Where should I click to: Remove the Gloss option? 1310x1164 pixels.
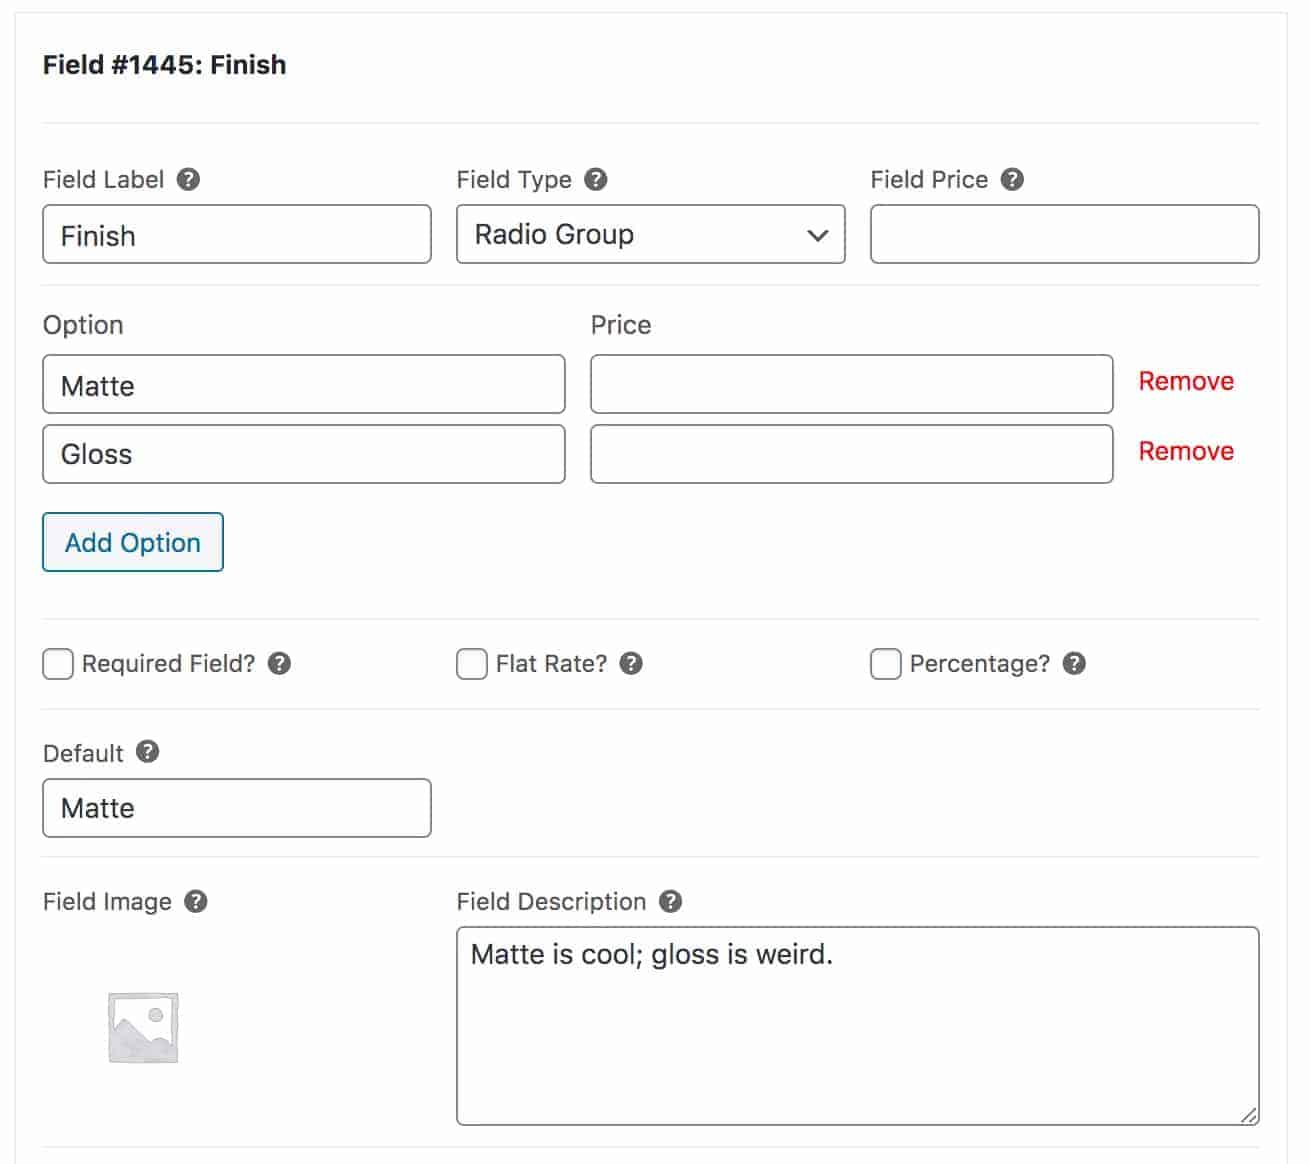(x=1186, y=451)
